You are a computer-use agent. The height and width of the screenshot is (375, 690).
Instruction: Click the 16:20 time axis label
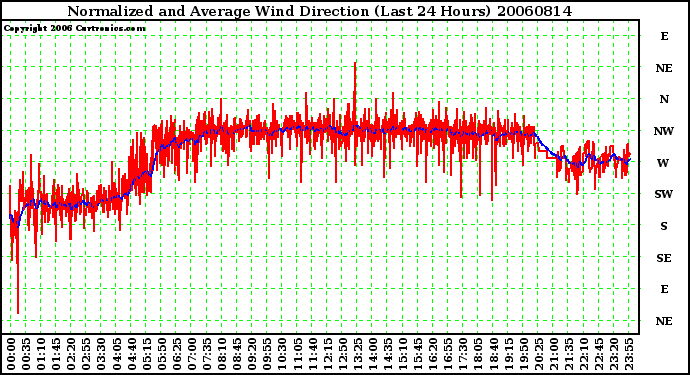433,354
